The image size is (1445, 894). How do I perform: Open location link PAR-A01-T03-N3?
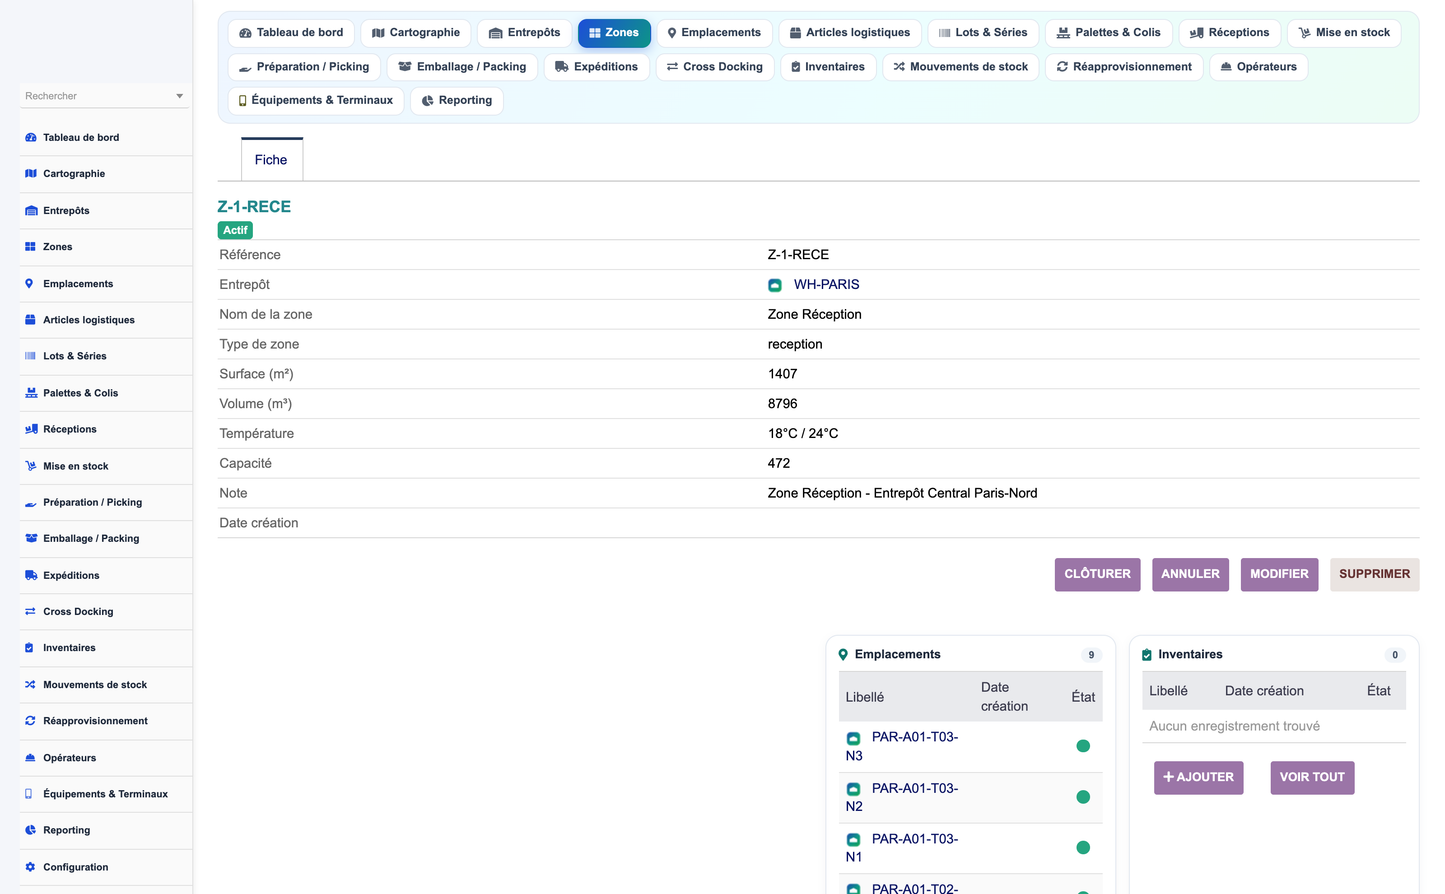pos(902,747)
